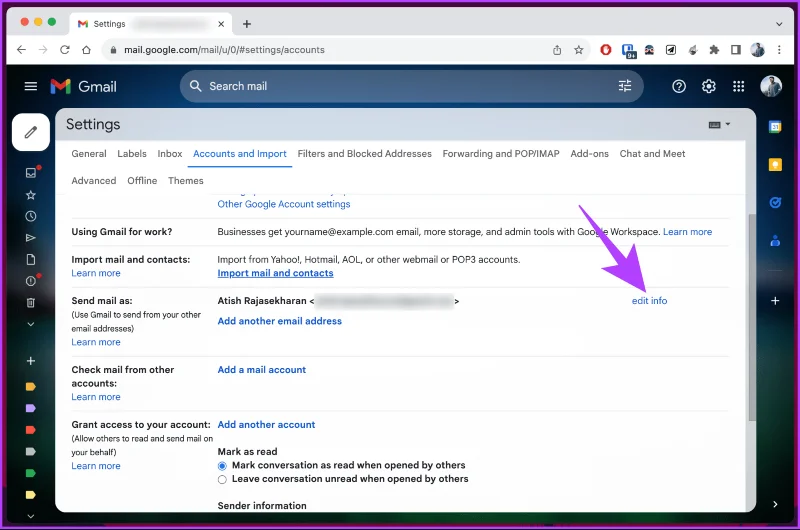Open the Support help icon

(x=679, y=87)
